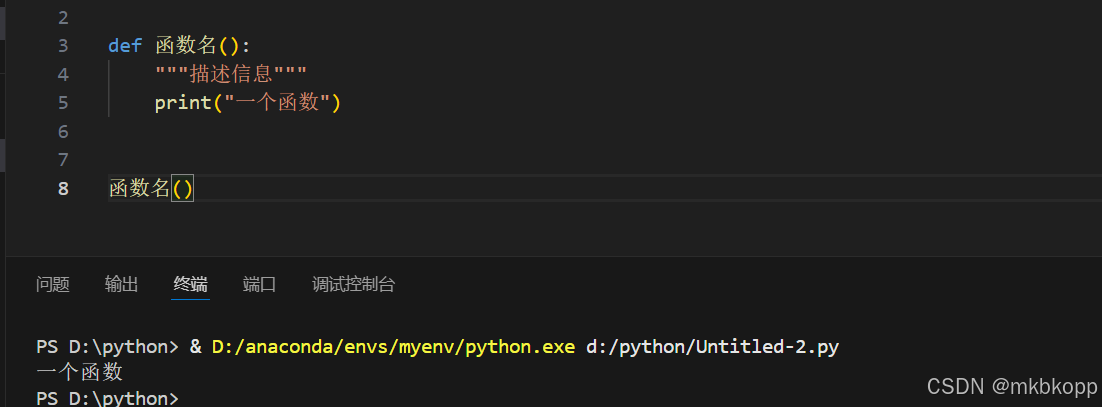Select the 终端 panel tab

click(x=190, y=285)
